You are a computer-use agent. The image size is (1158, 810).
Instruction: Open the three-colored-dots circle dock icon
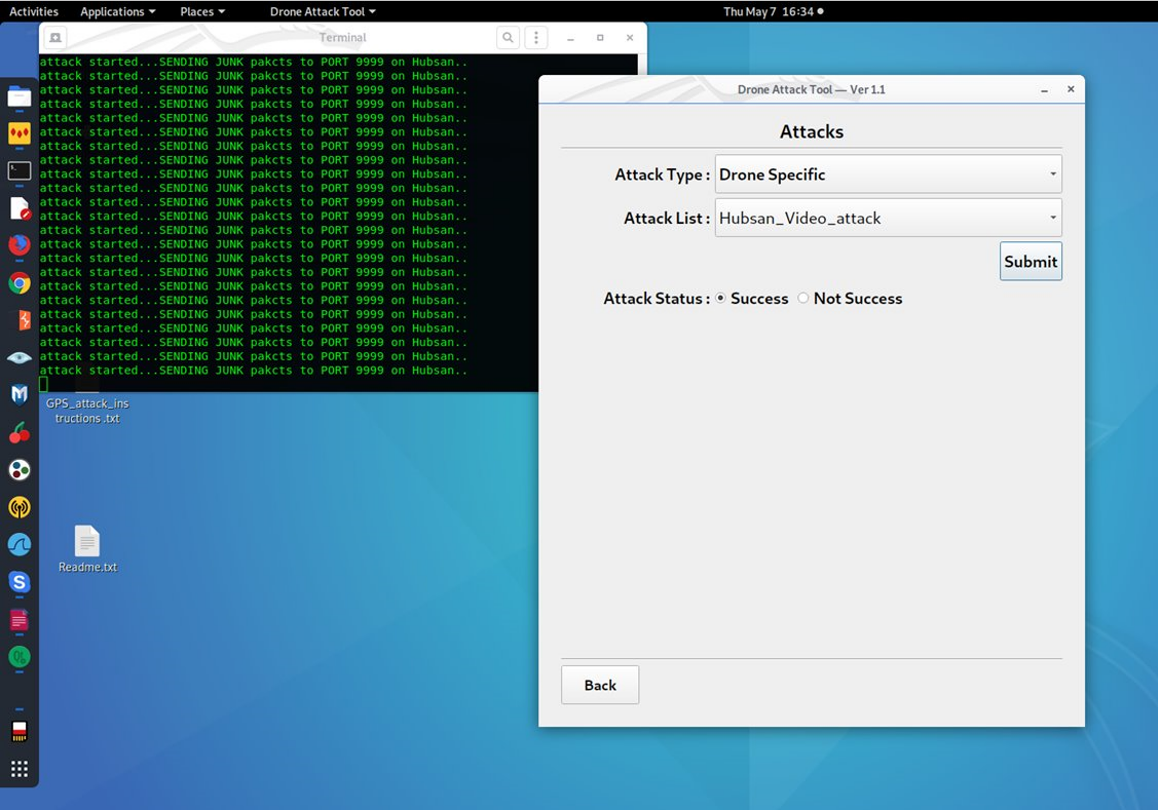pos(19,470)
